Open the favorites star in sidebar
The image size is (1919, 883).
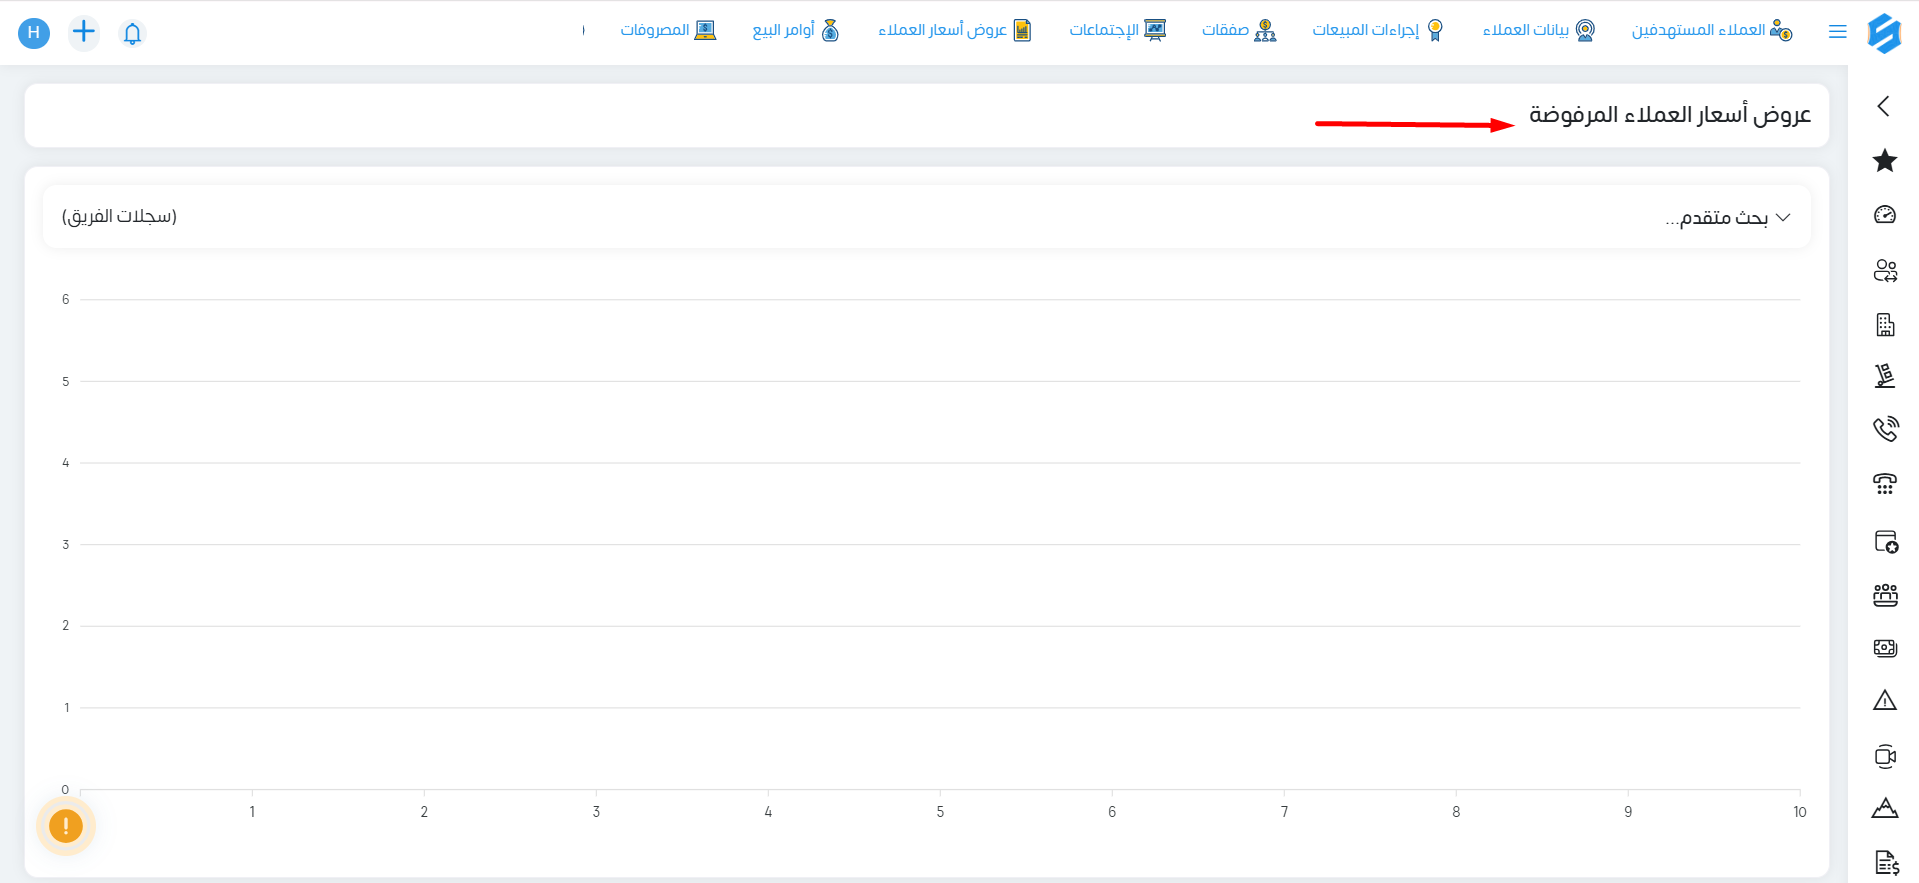point(1885,160)
